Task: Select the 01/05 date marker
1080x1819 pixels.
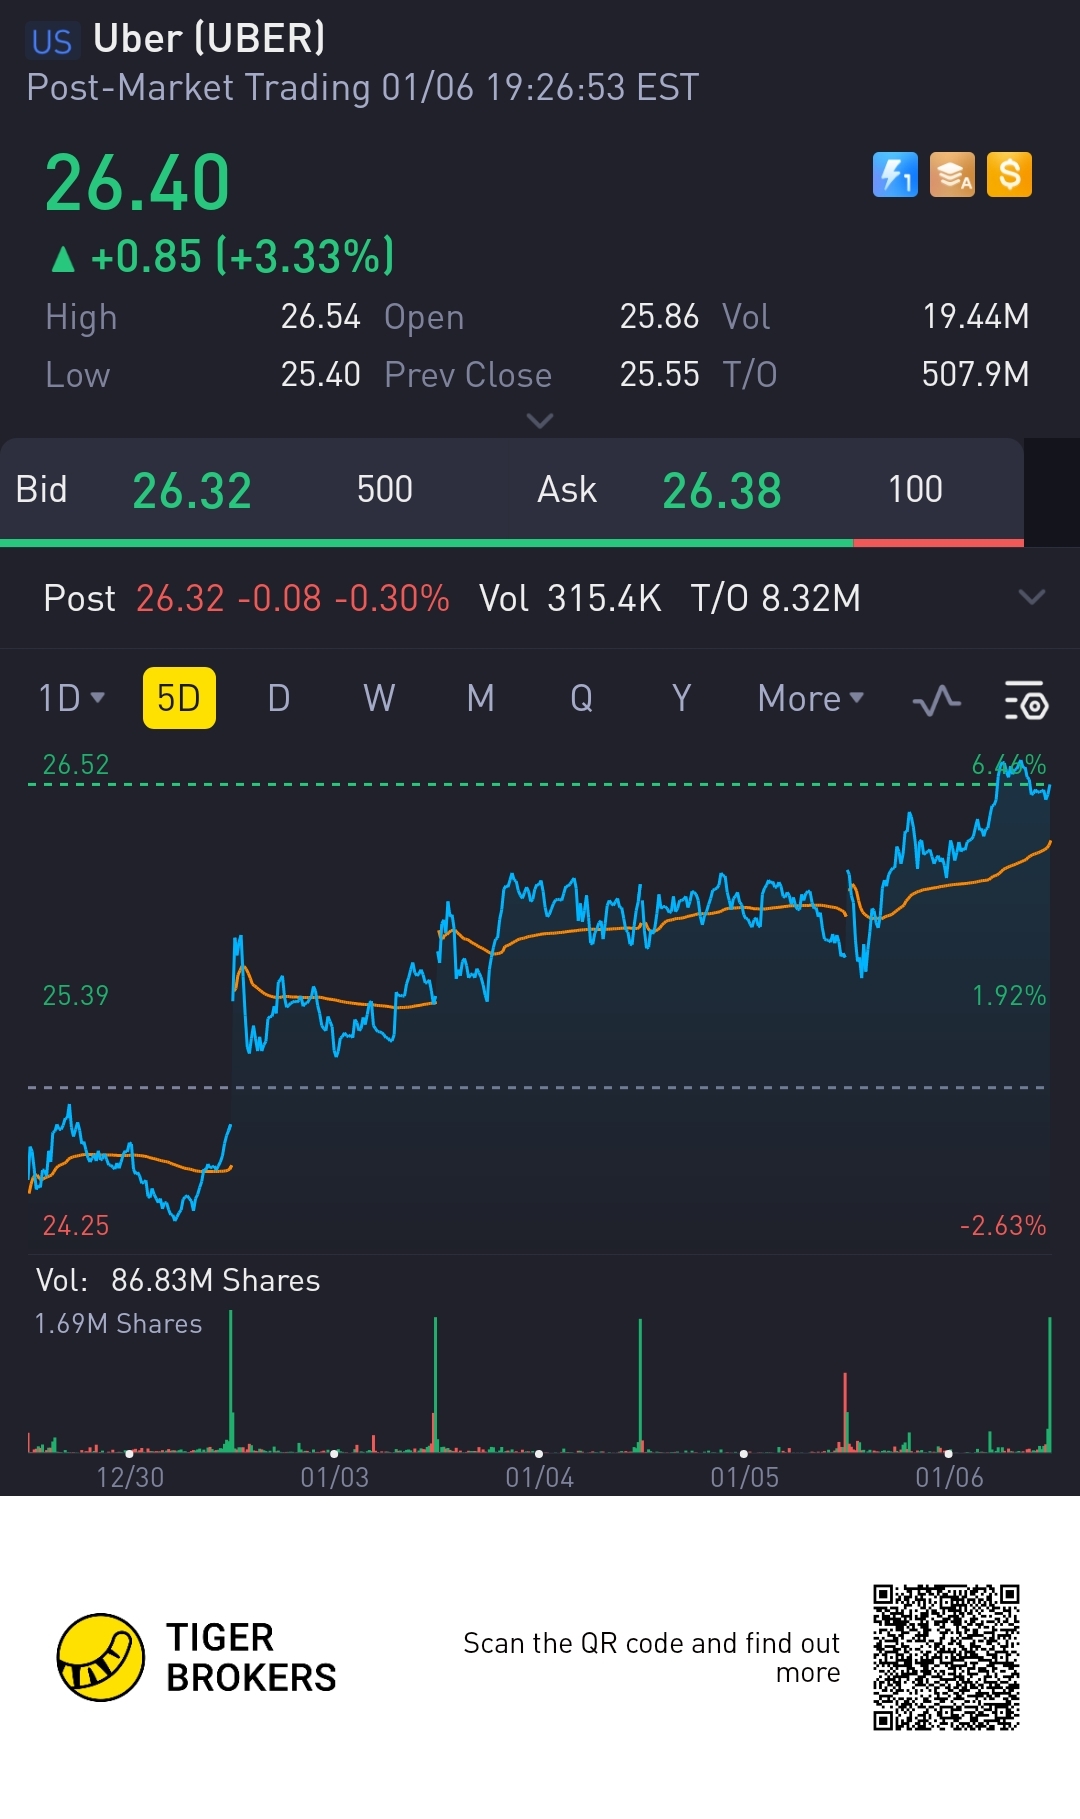Action: click(745, 1477)
